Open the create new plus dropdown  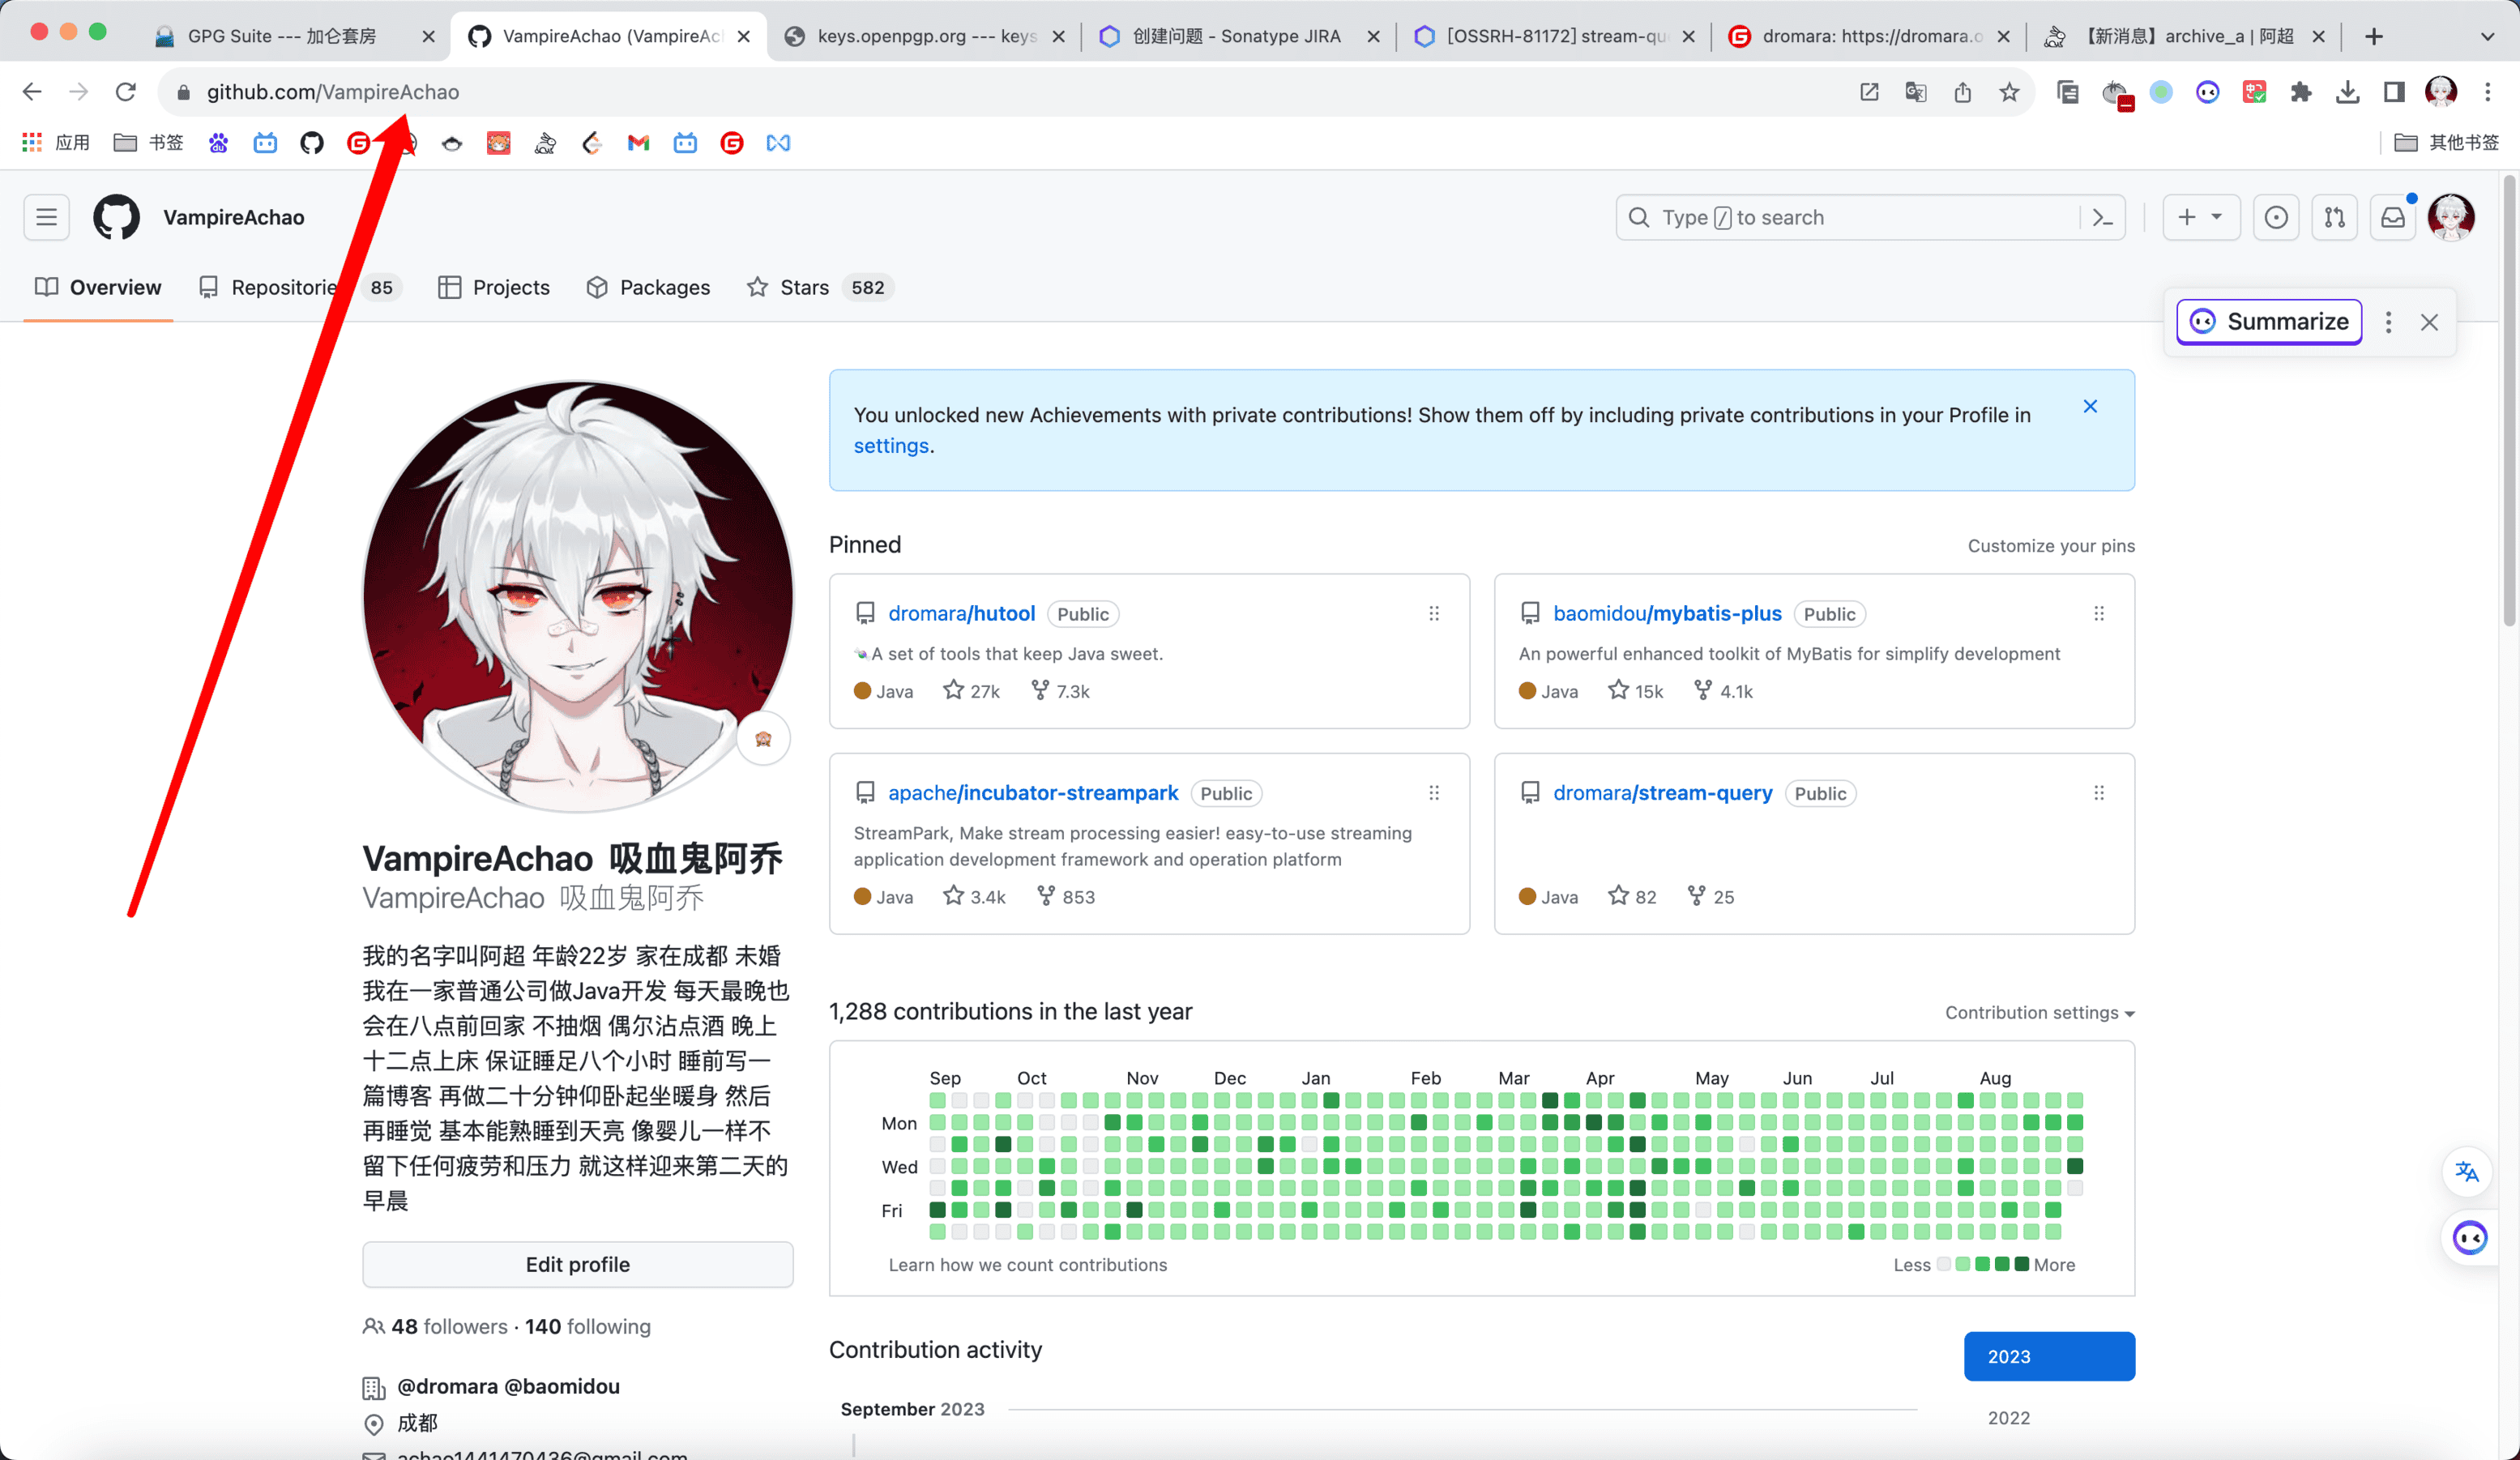[2200, 217]
